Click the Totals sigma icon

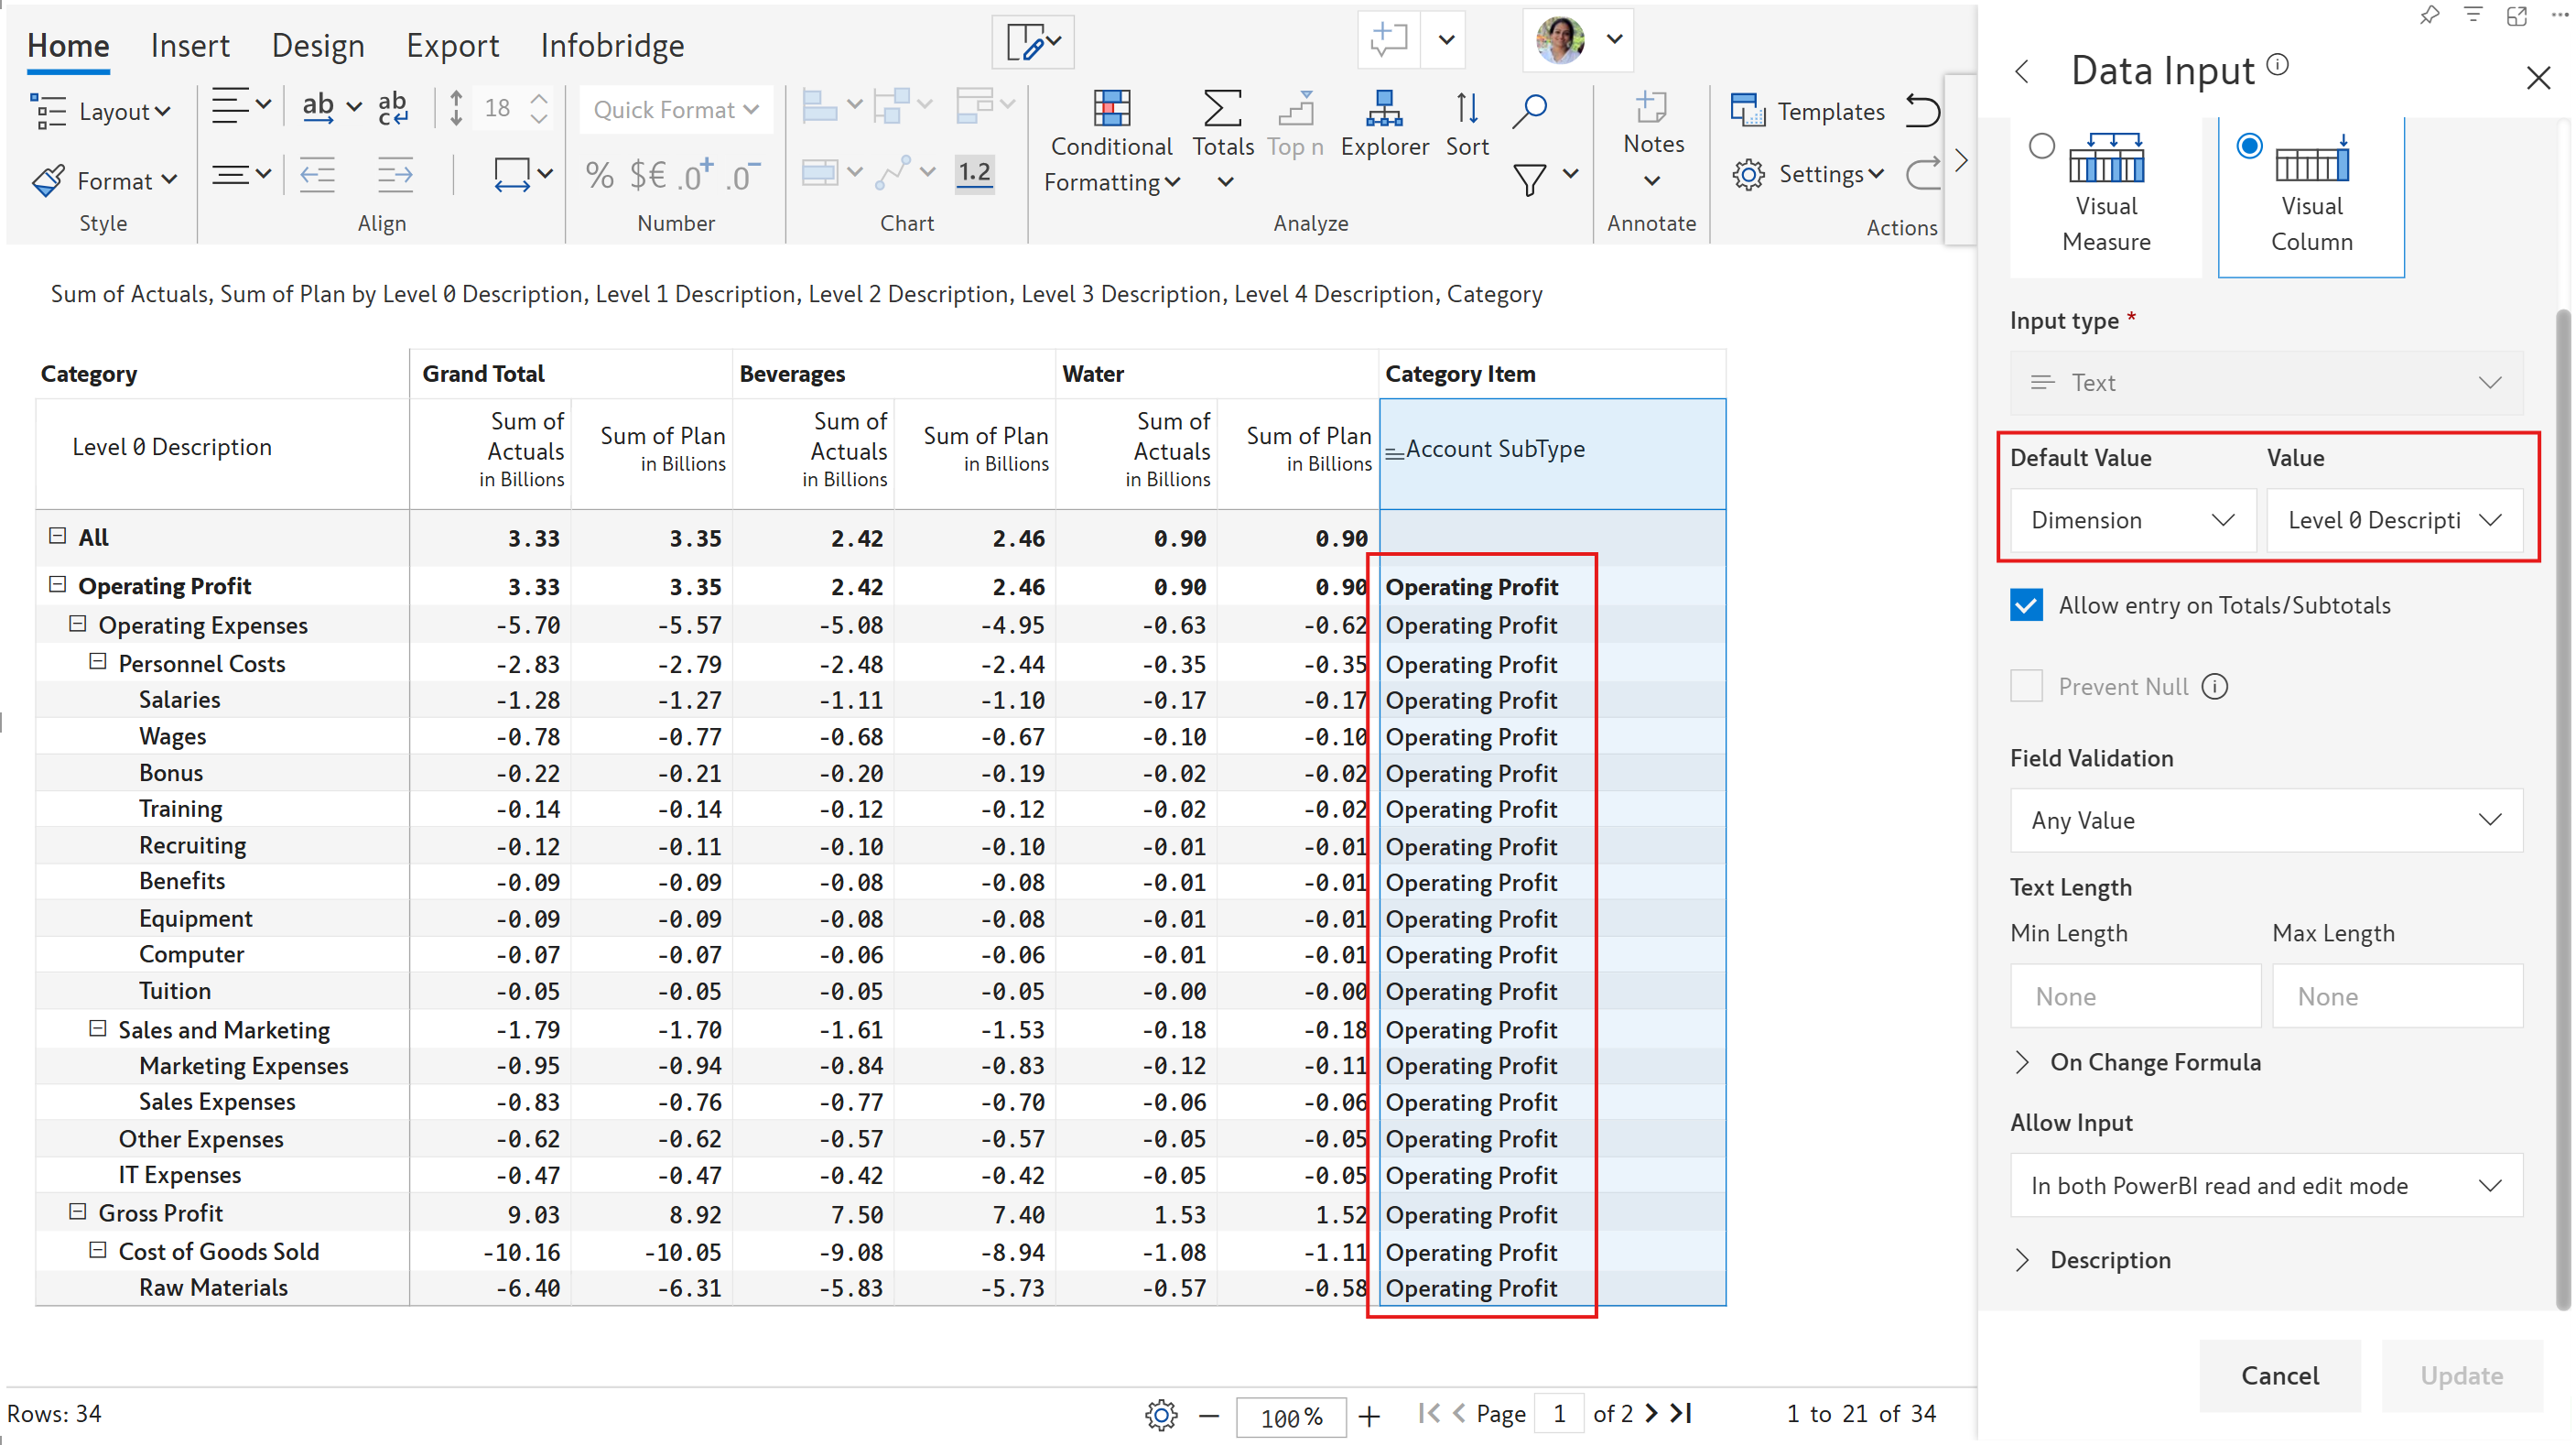point(1222,110)
